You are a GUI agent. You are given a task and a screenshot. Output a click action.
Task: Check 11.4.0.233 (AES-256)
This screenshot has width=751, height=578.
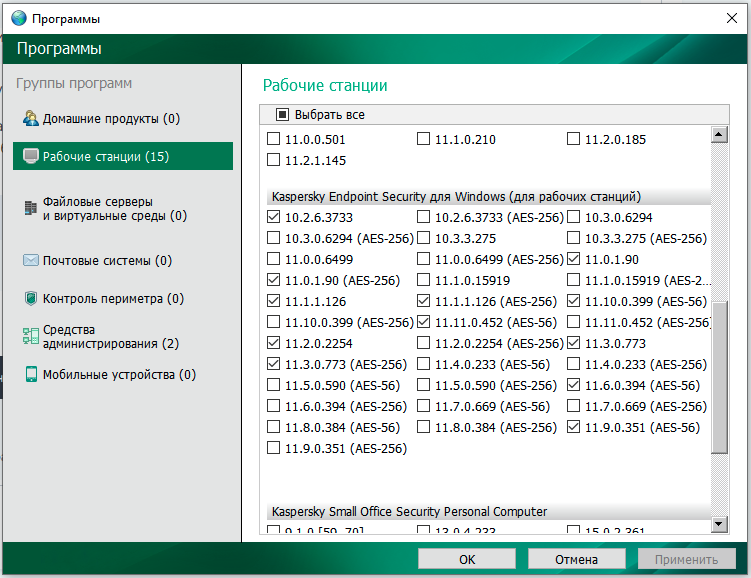click(573, 364)
